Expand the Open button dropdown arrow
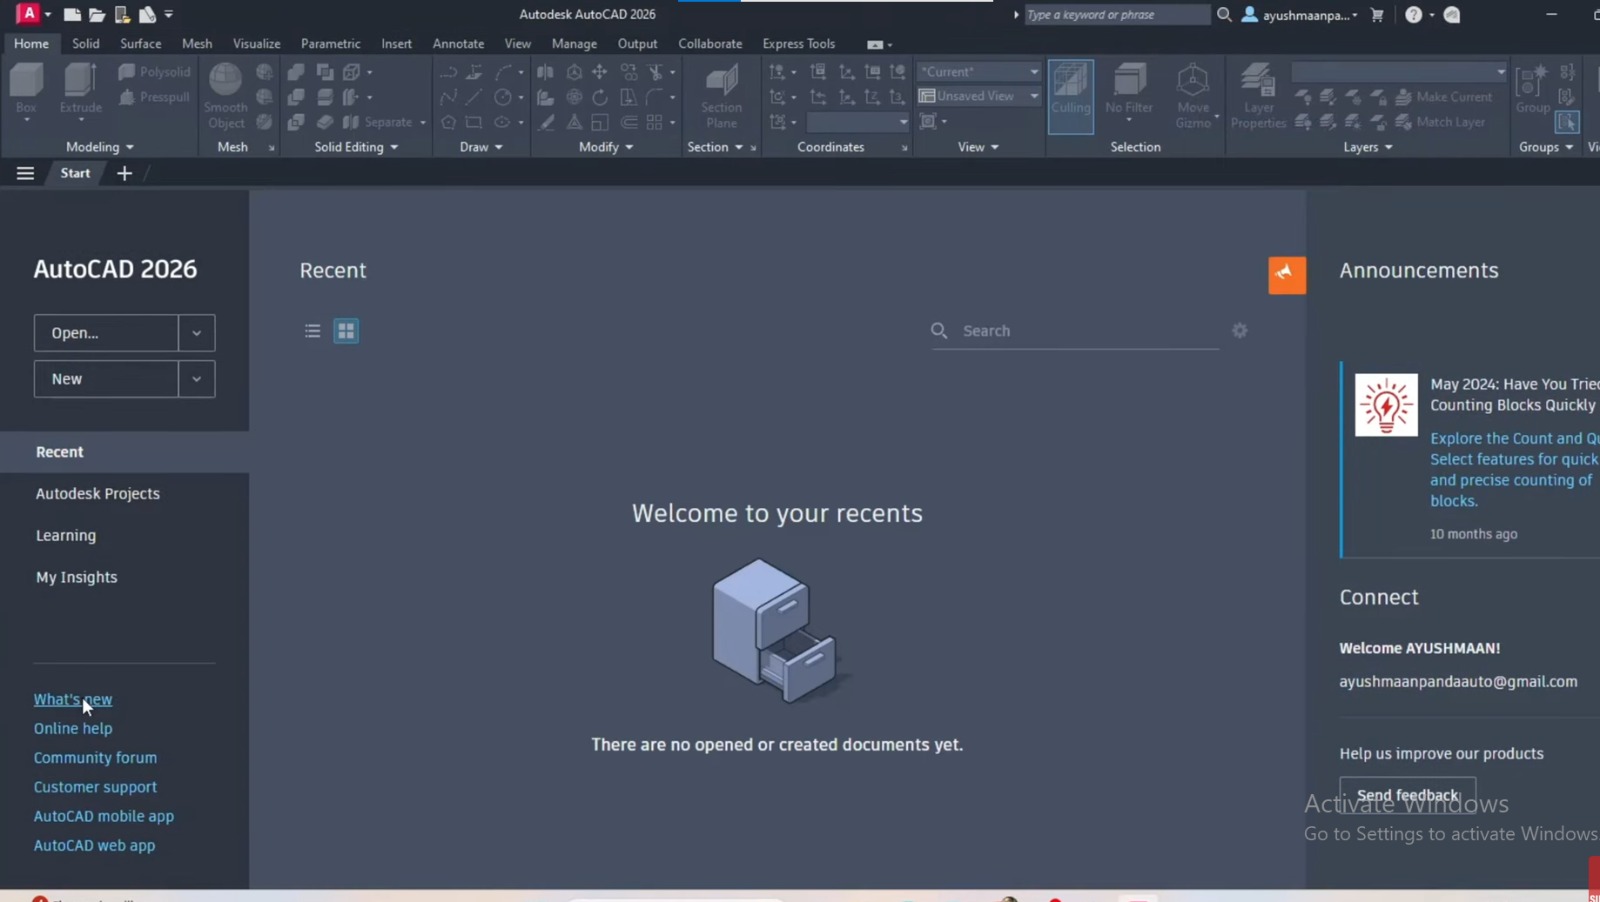Screen dimensions: 1600x902 click(x=196, y=333)
